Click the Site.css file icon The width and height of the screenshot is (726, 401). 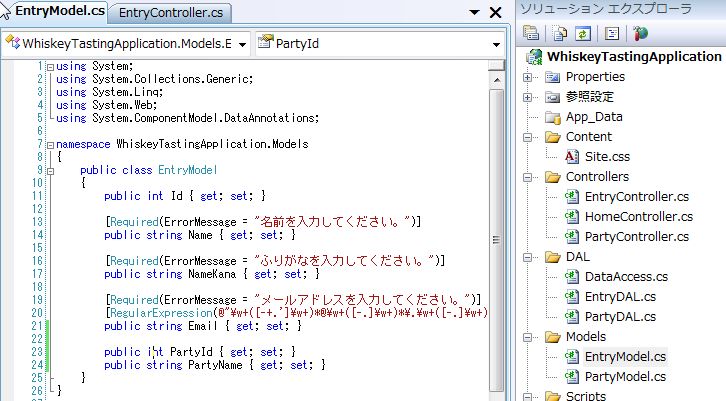click(x=572, y=157)
